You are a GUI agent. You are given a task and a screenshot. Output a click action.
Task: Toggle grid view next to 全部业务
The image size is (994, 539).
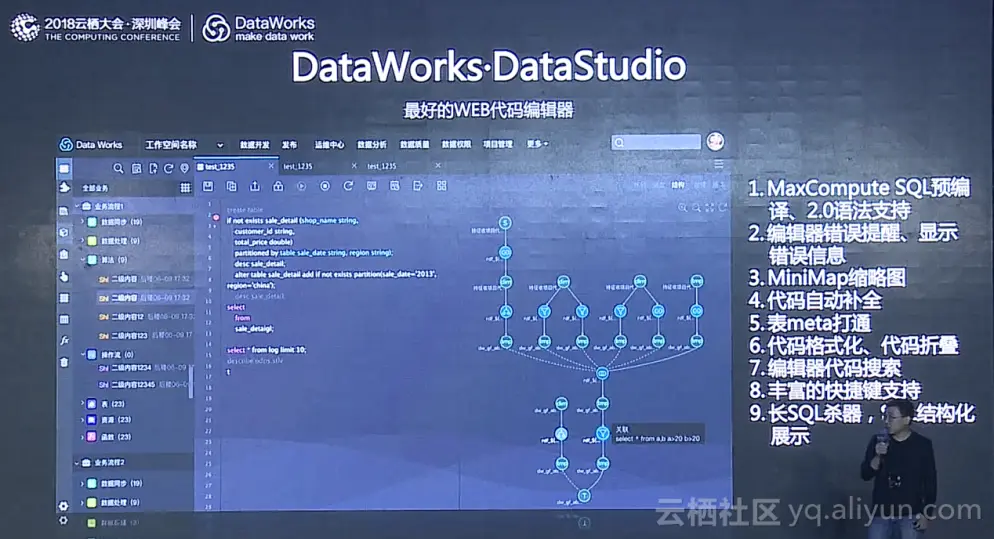tap(185, 188)
